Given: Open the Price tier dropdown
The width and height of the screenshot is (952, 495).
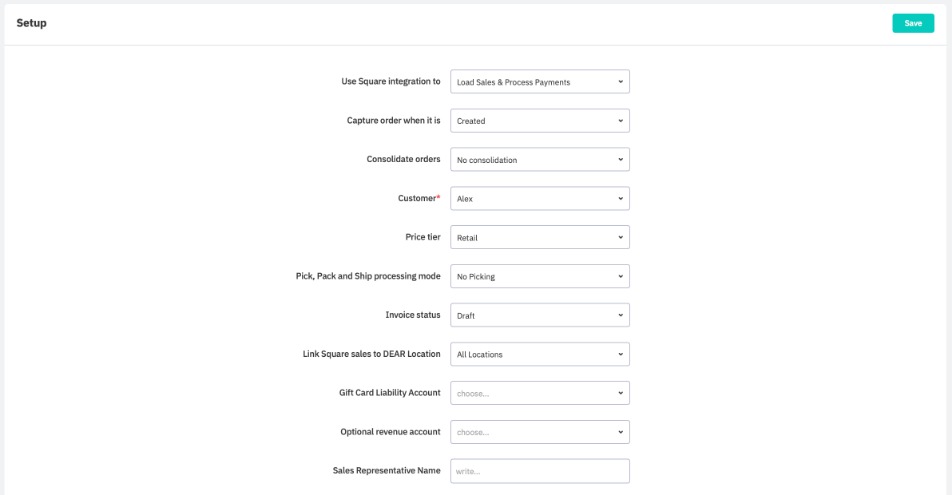Looking at the screenshot, I should [539, 237].
